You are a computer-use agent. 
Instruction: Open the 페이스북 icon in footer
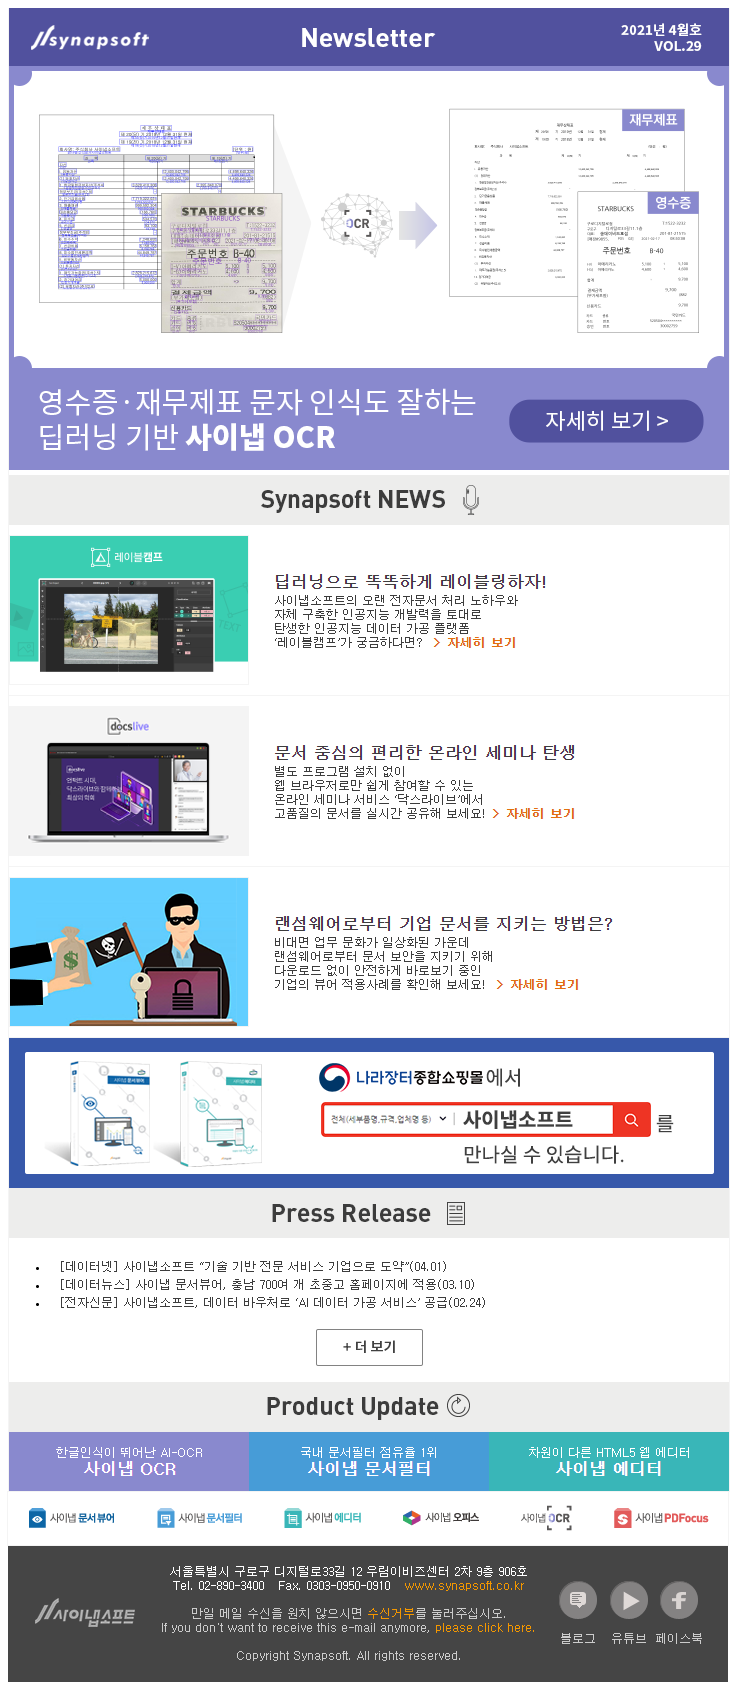click(679, 1601)
